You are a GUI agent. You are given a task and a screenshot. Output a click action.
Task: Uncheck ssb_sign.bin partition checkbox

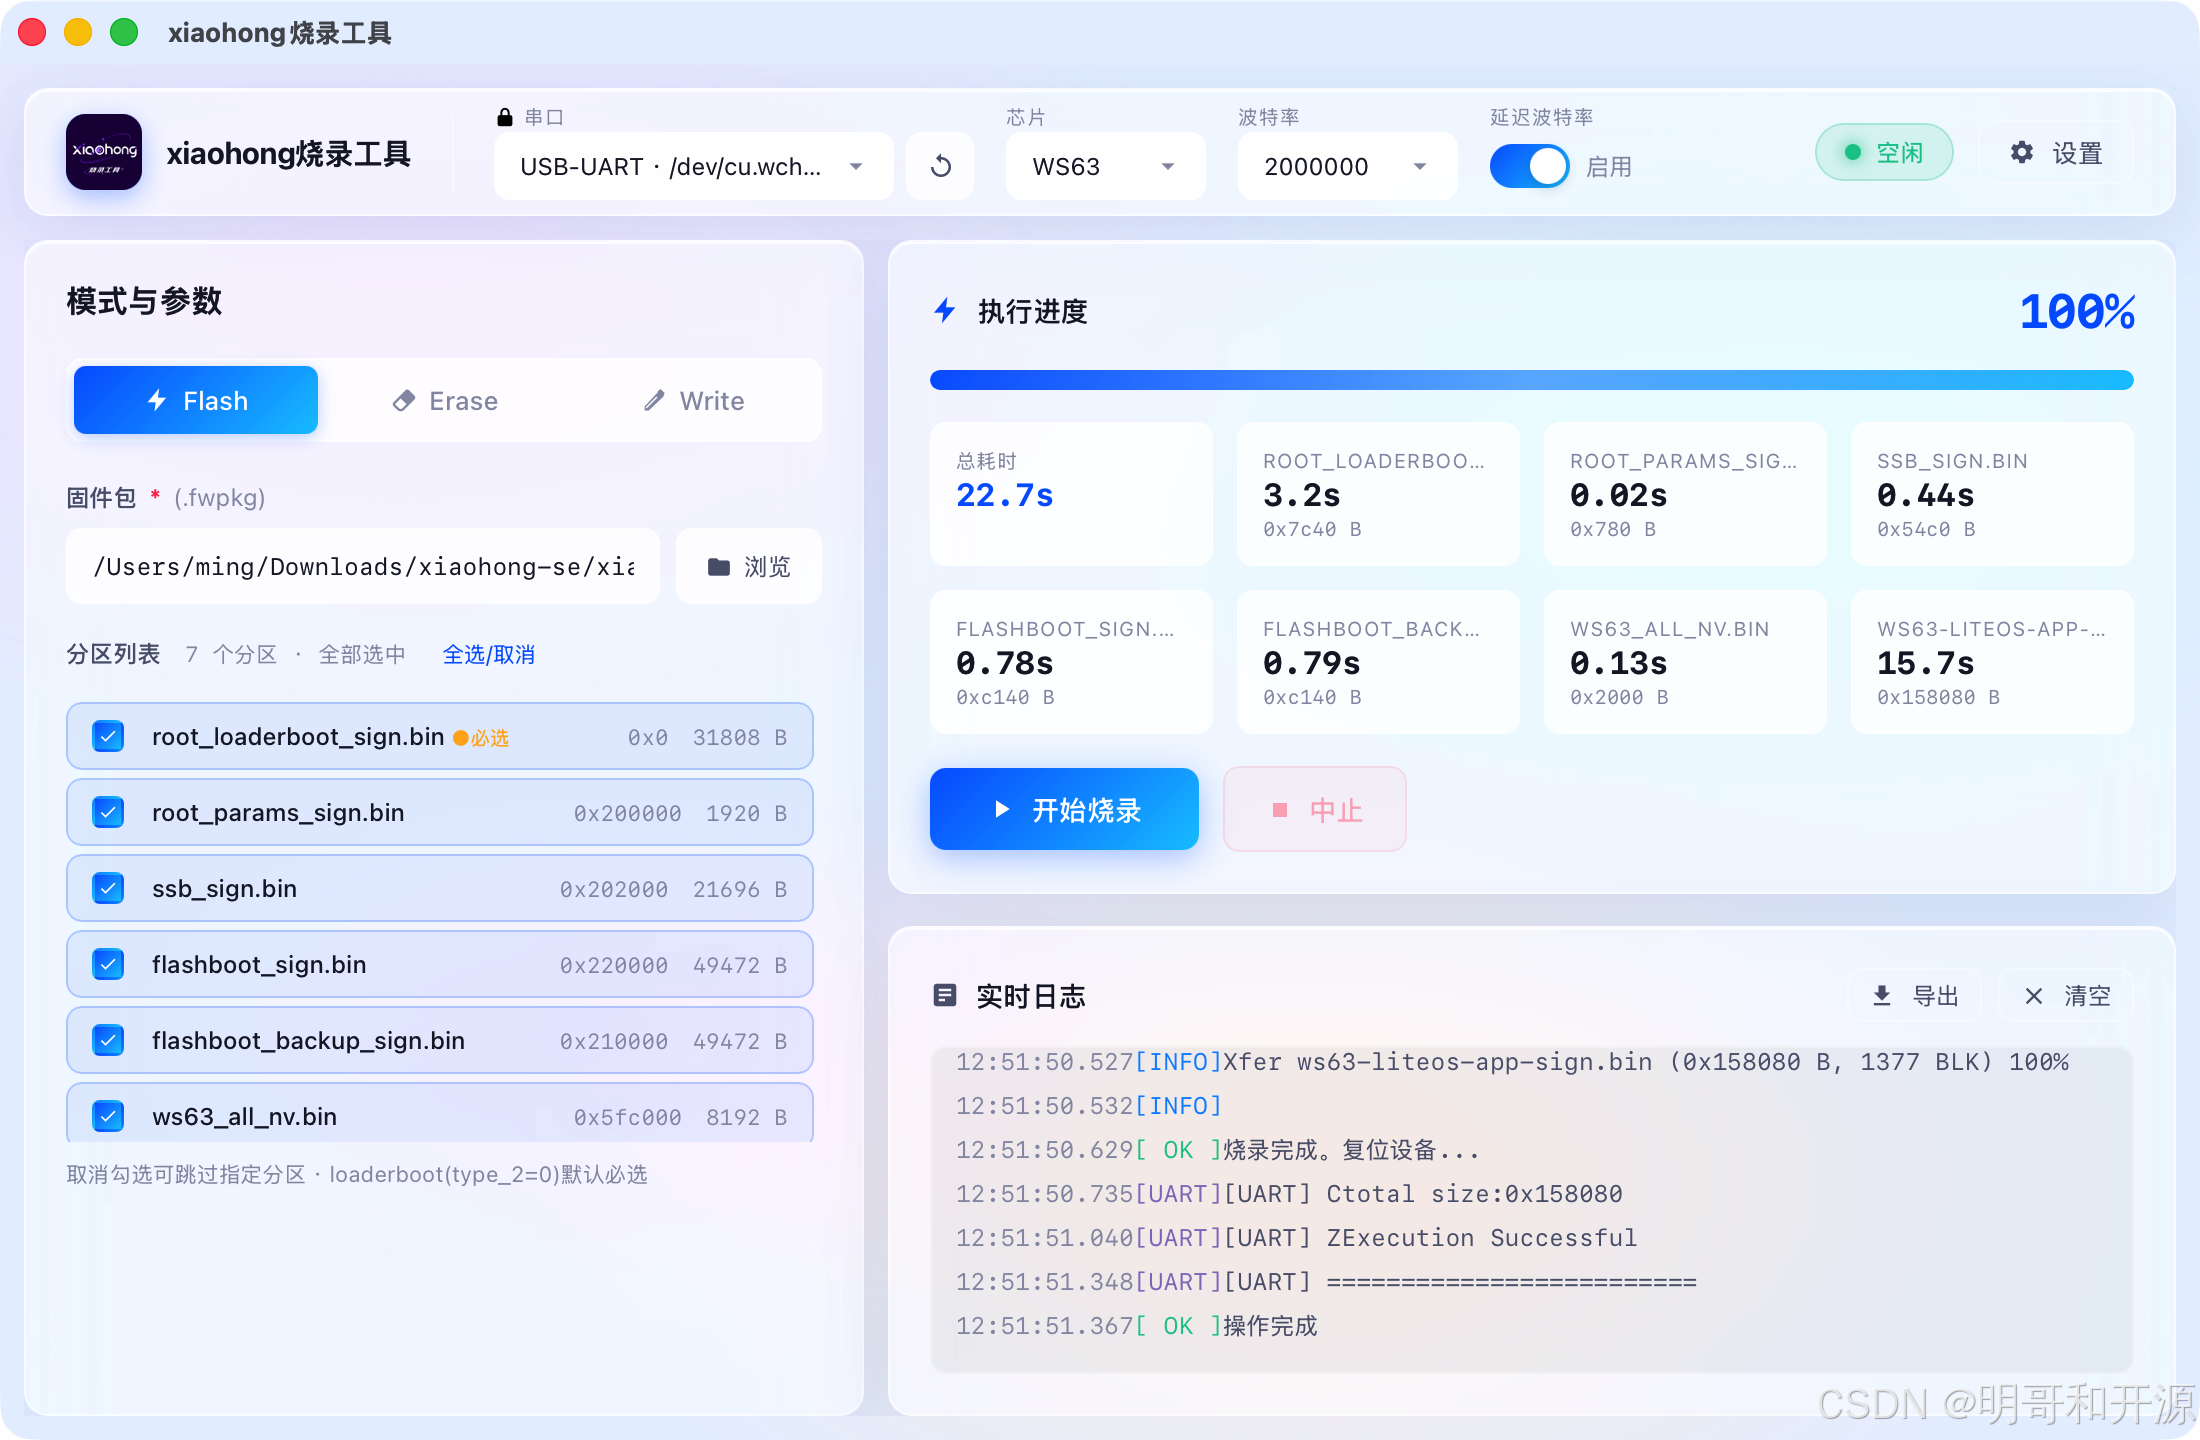[108, 888]
